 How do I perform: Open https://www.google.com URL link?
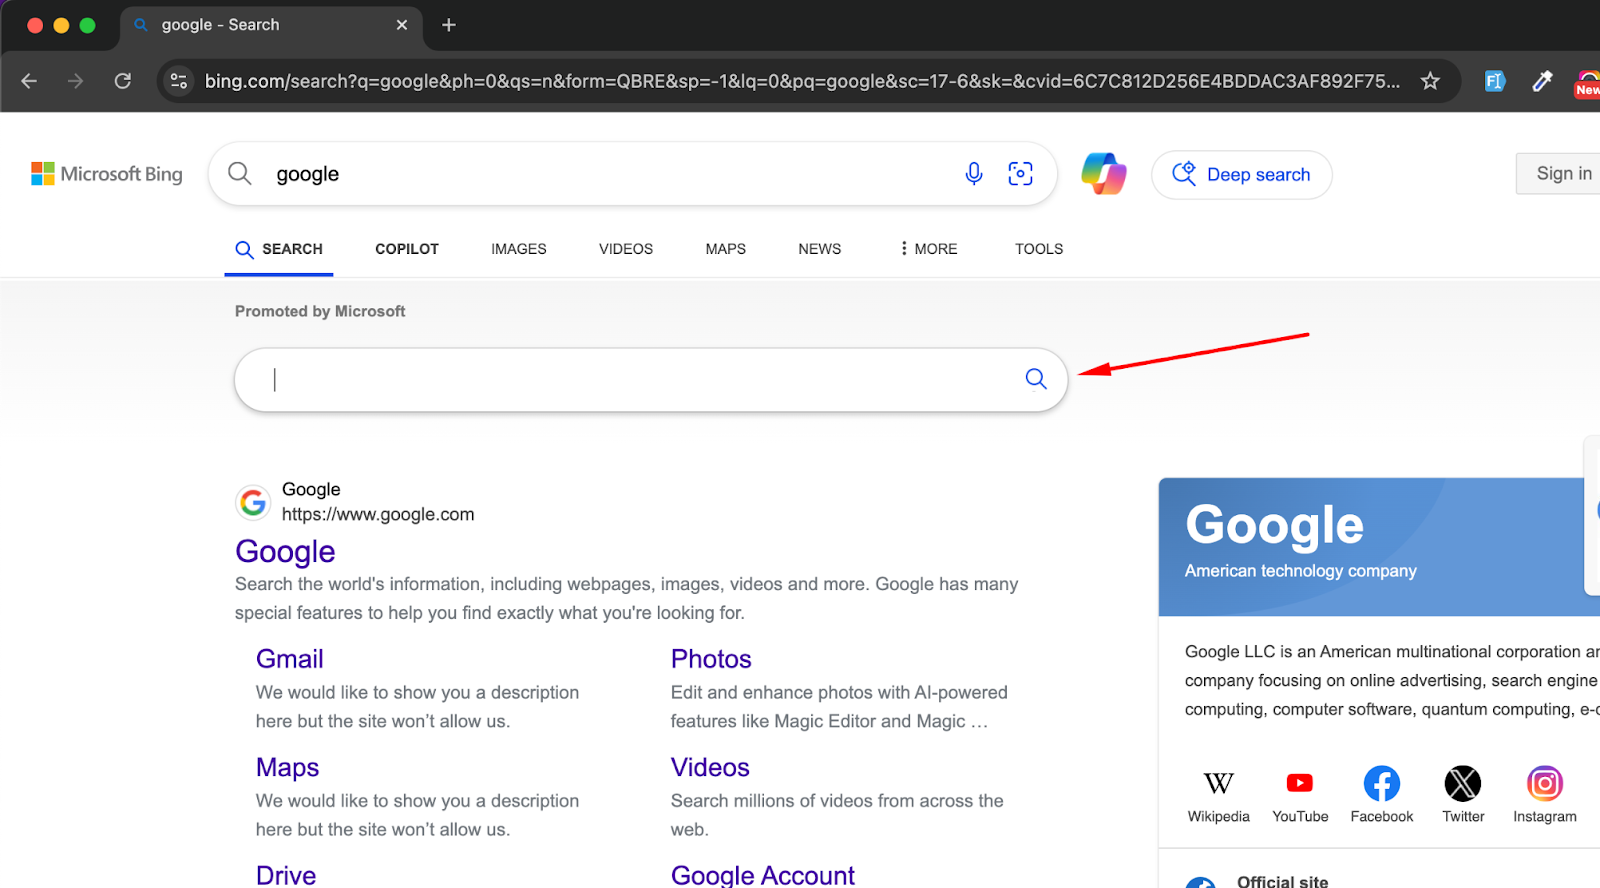pyautogui.click(x=378, y=514)
